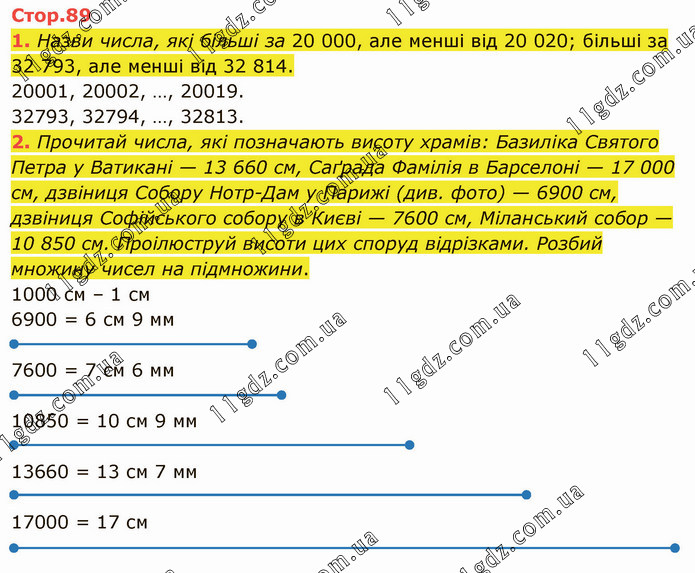Viewport: 695px width, 573px height.
Task: Click right endpoint dot of the 17000 segment
Action: (674, 547)
